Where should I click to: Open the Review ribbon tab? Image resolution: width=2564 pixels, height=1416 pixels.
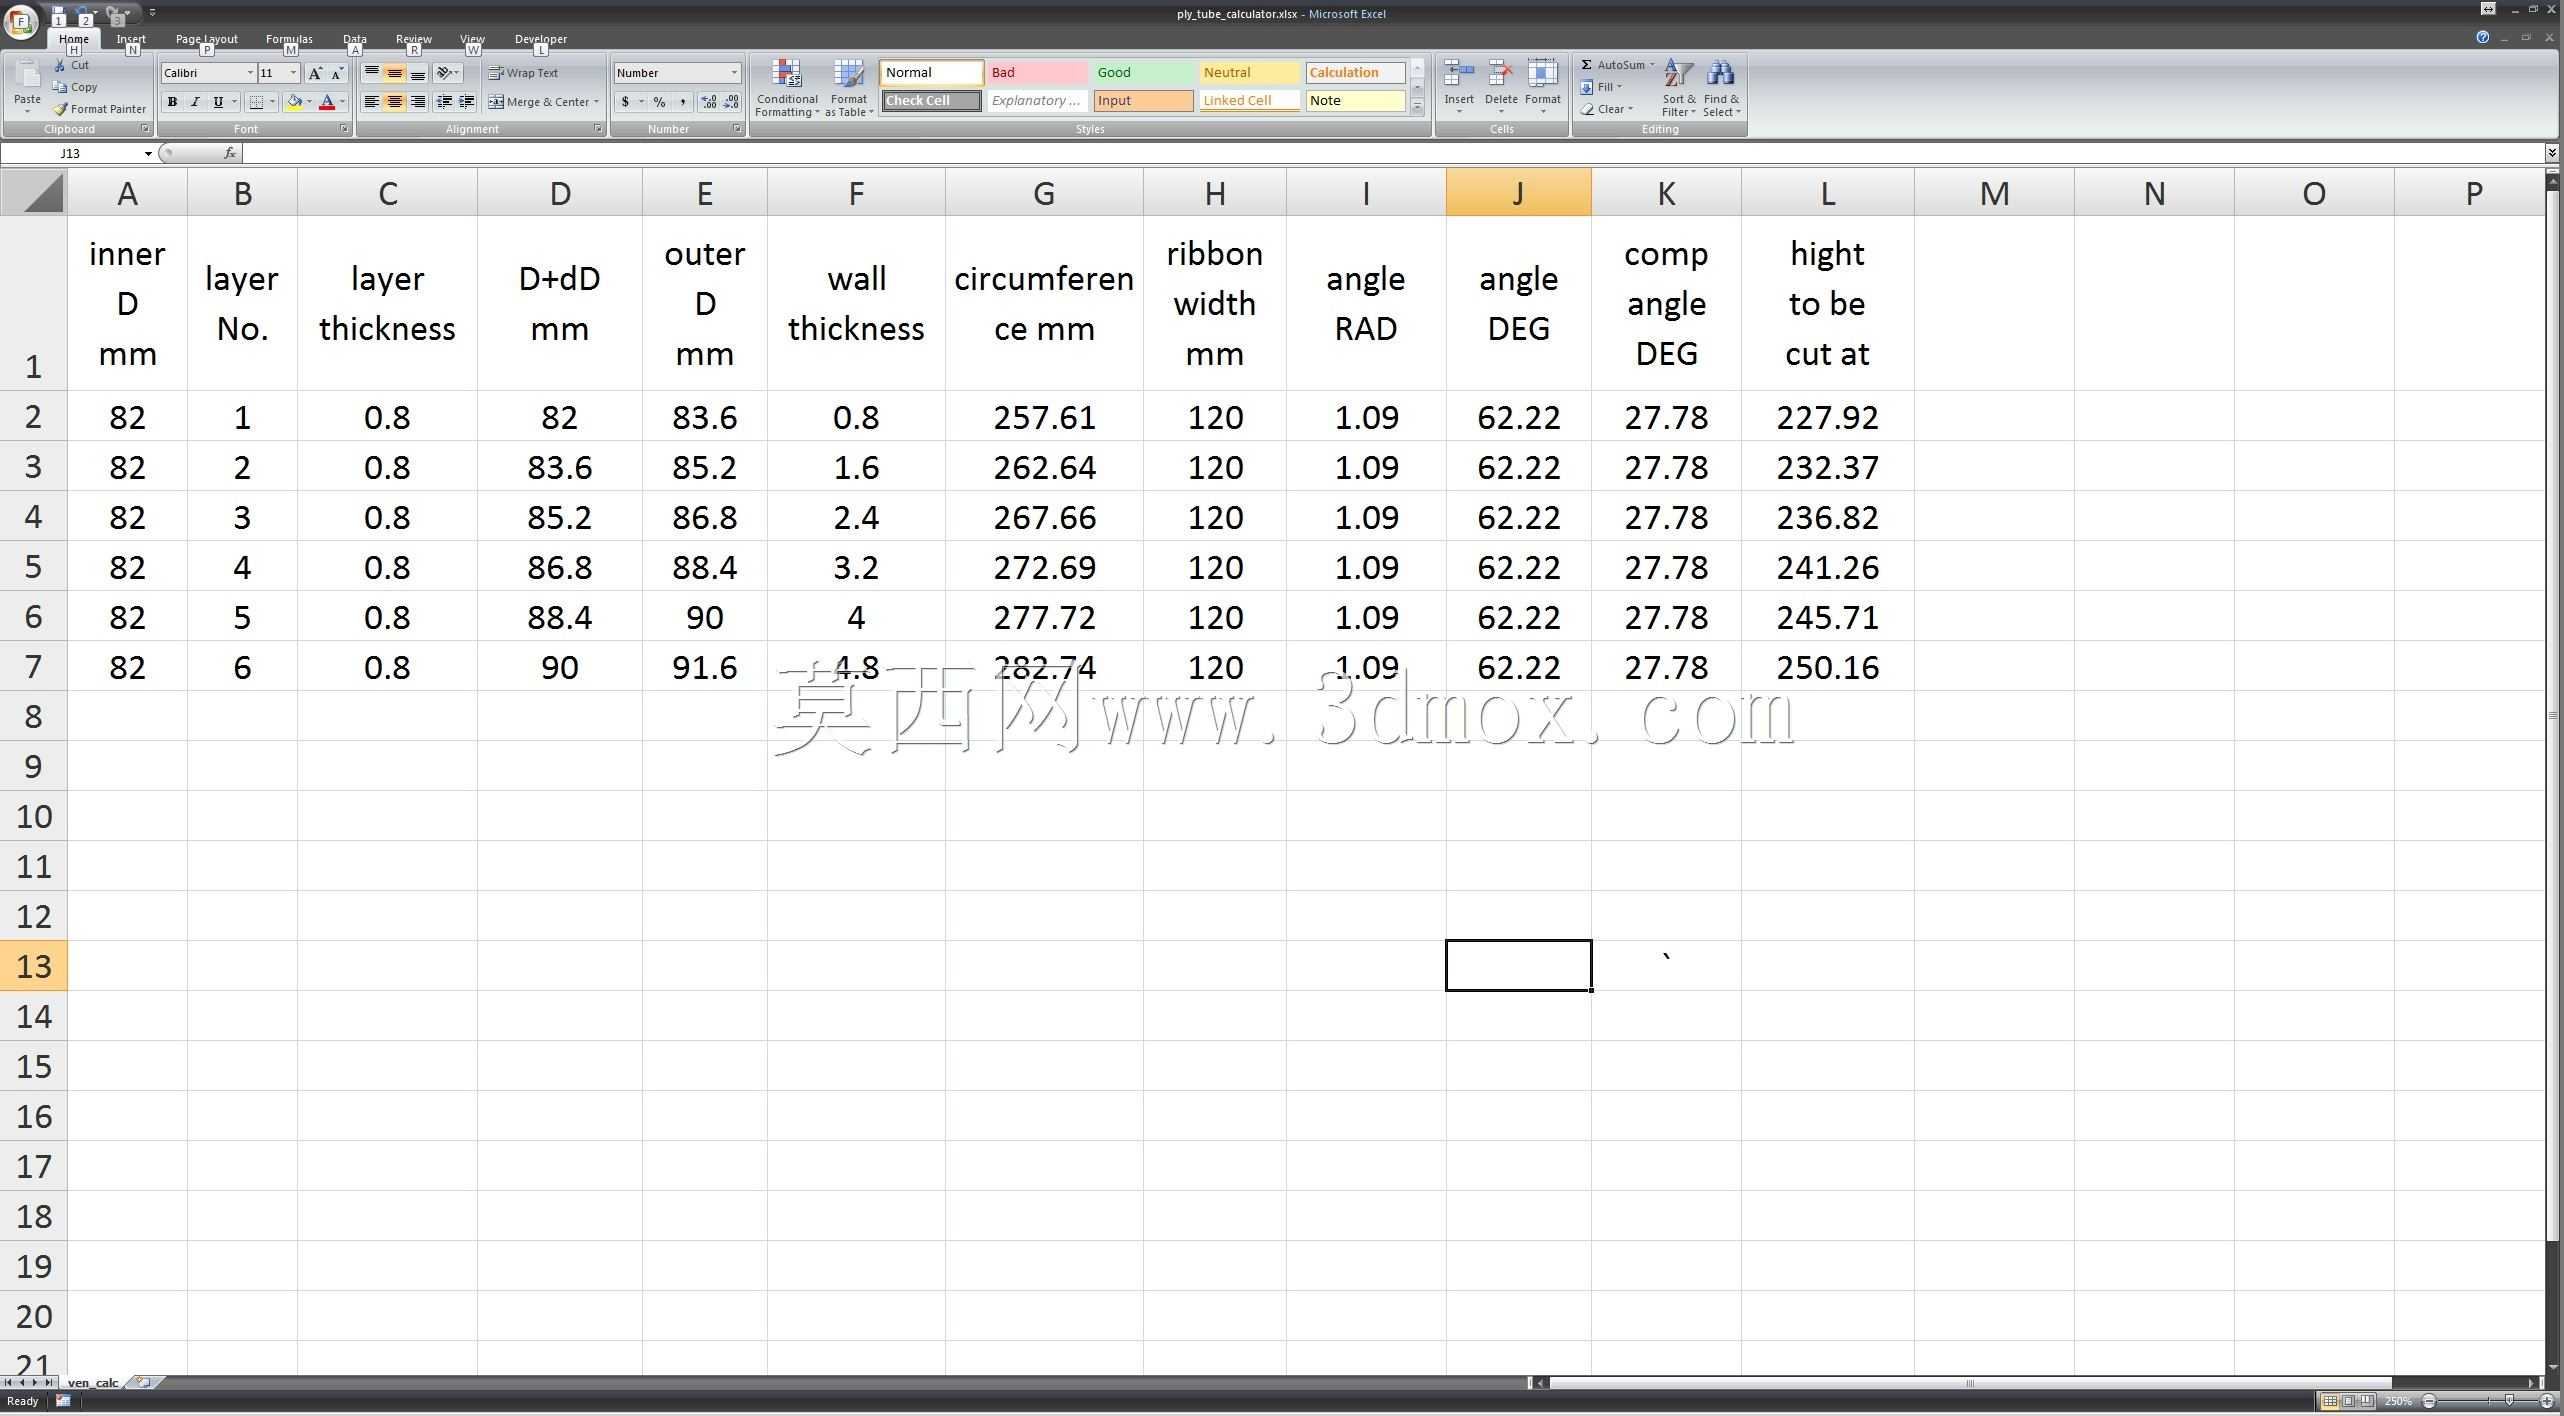click(x=413, y=39)
